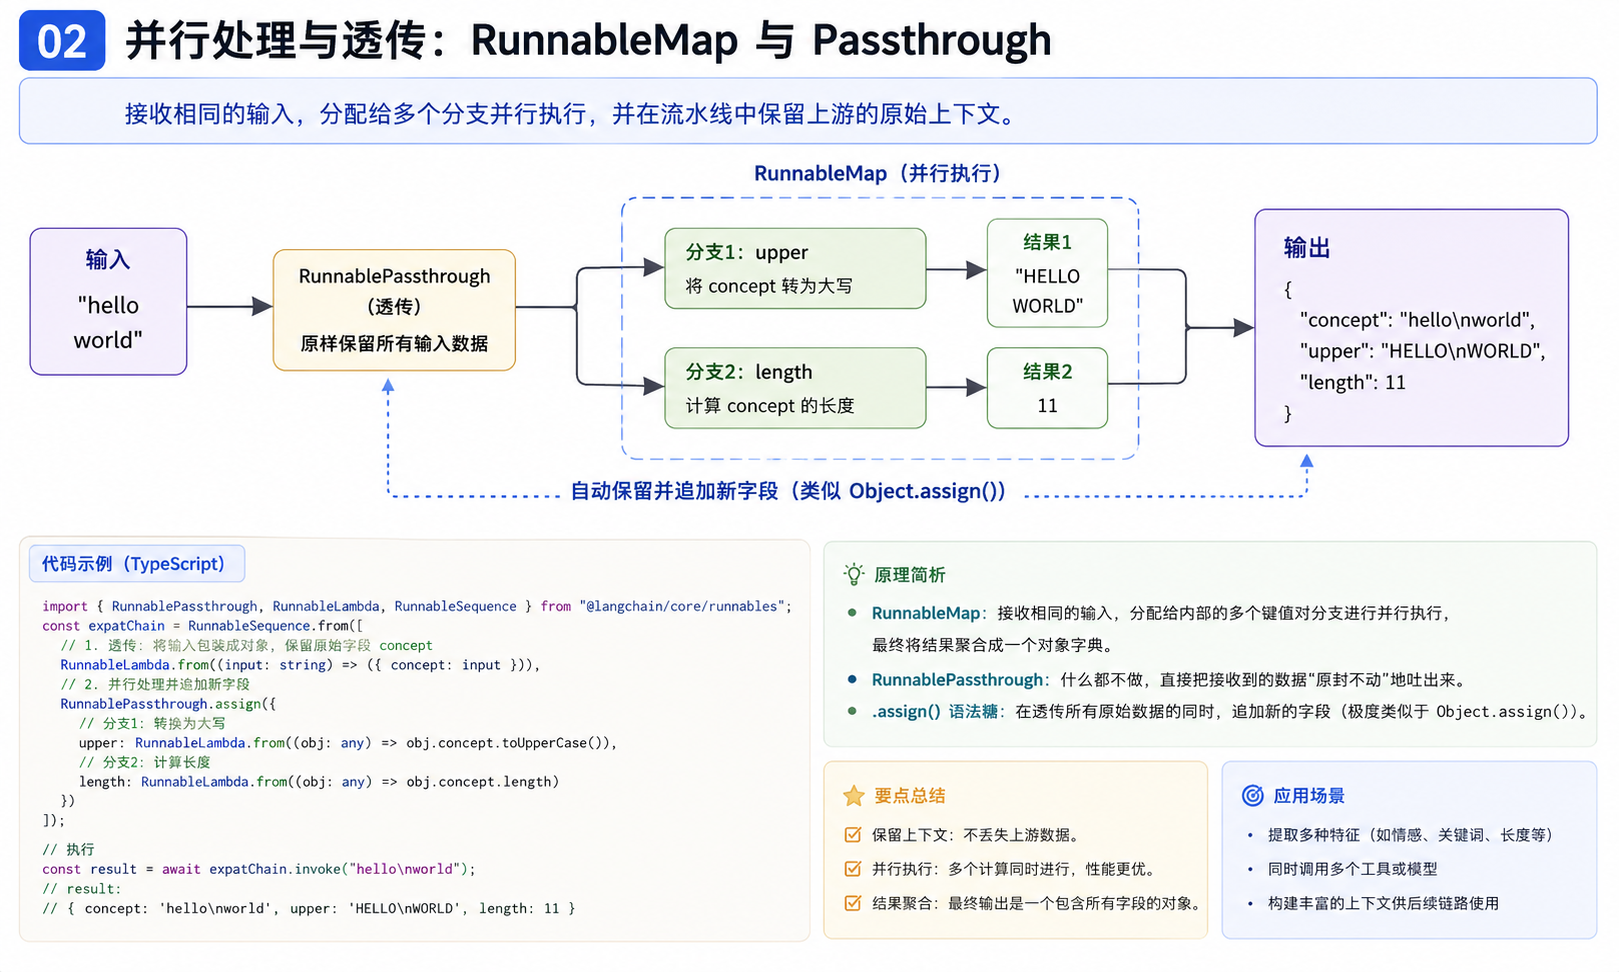This screenshot has width=1619, height=972.
Task: Click the lightbulb icon beside 原理简析
Action: 853,574
